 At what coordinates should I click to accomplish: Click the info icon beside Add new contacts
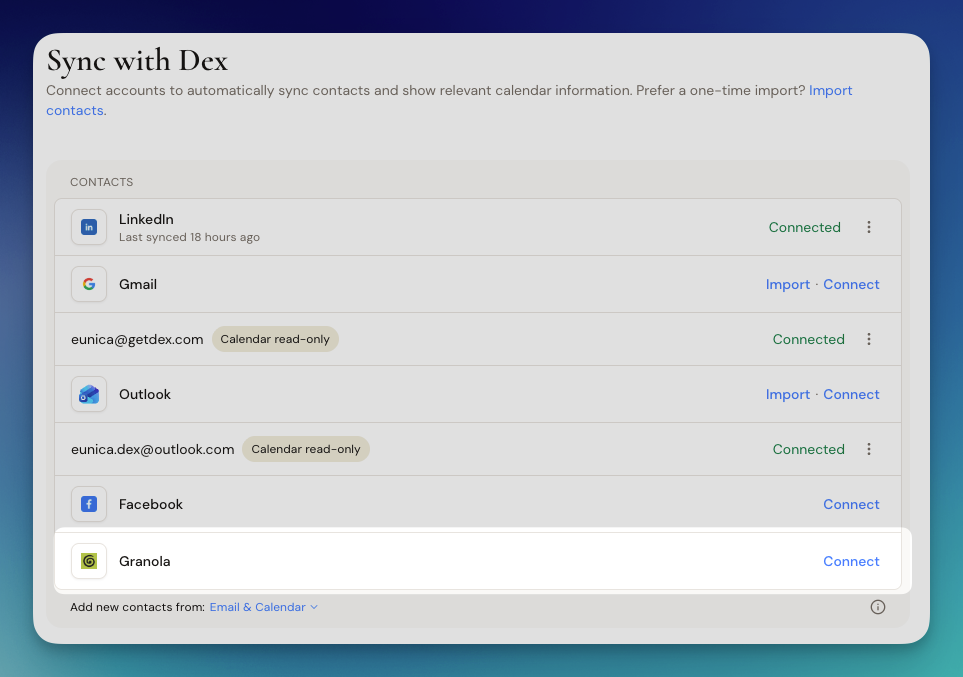[878, 607]
